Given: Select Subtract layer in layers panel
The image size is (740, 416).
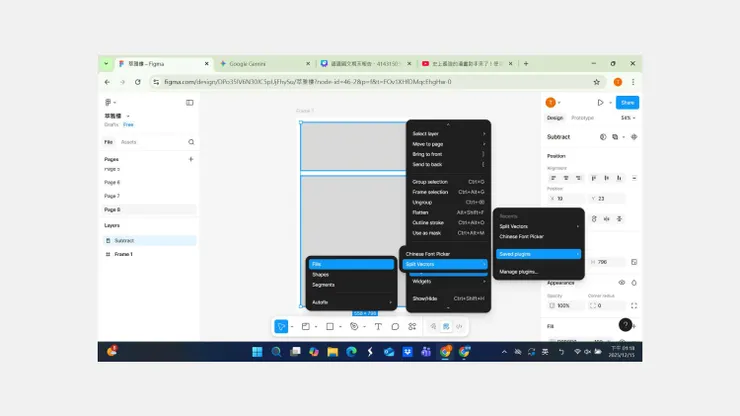Looking at the screenshot, I should [149, 241].
